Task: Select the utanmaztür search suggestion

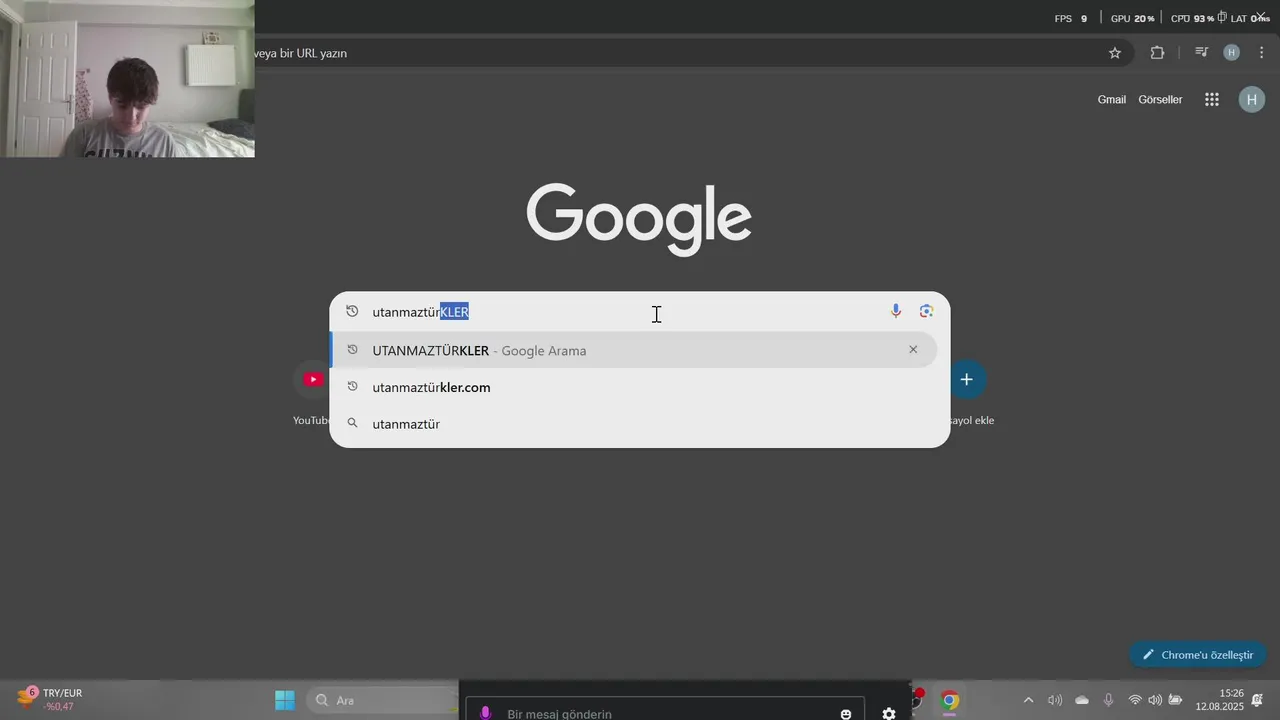Action: (x=634, y=424)
